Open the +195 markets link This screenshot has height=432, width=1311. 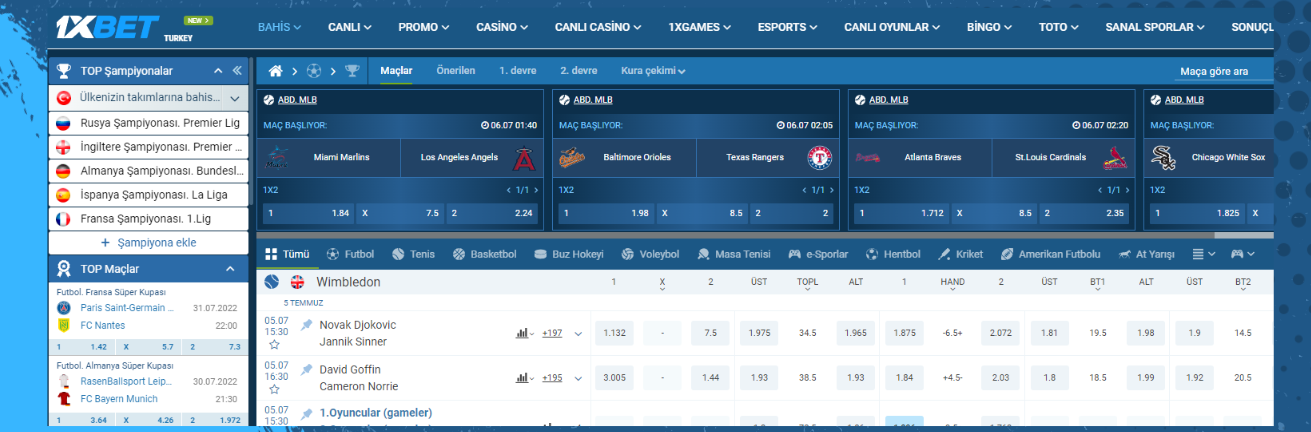[552, 378]
